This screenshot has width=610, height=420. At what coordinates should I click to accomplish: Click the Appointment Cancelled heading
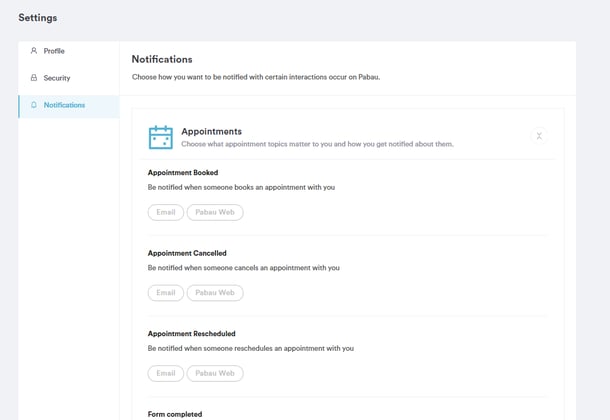(x=187, y=253)
